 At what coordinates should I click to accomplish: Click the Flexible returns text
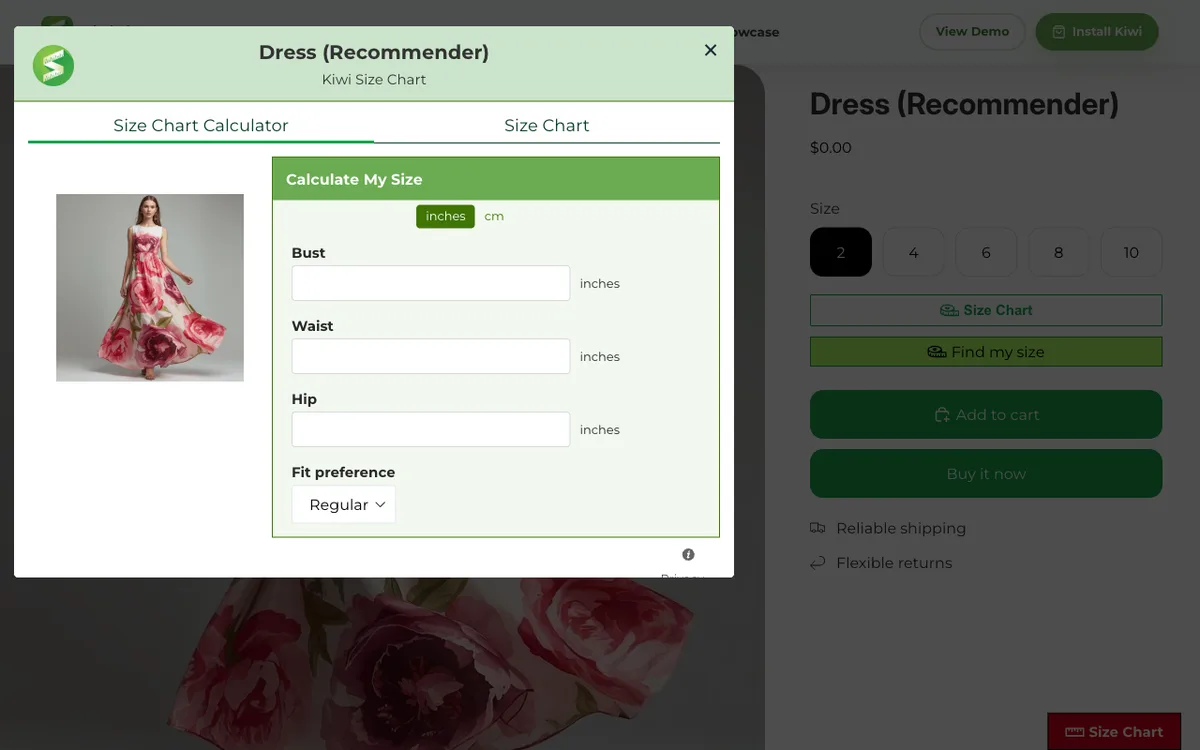pos(894,563)
